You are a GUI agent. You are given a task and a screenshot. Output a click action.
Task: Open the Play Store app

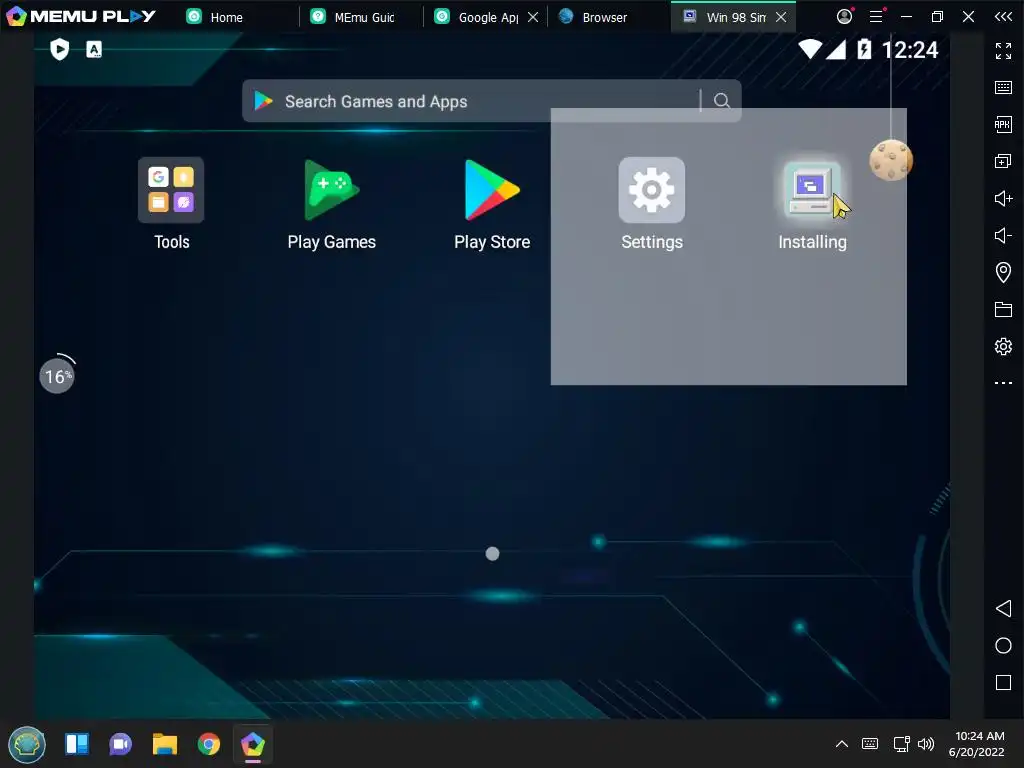click(x=492, y=190)
